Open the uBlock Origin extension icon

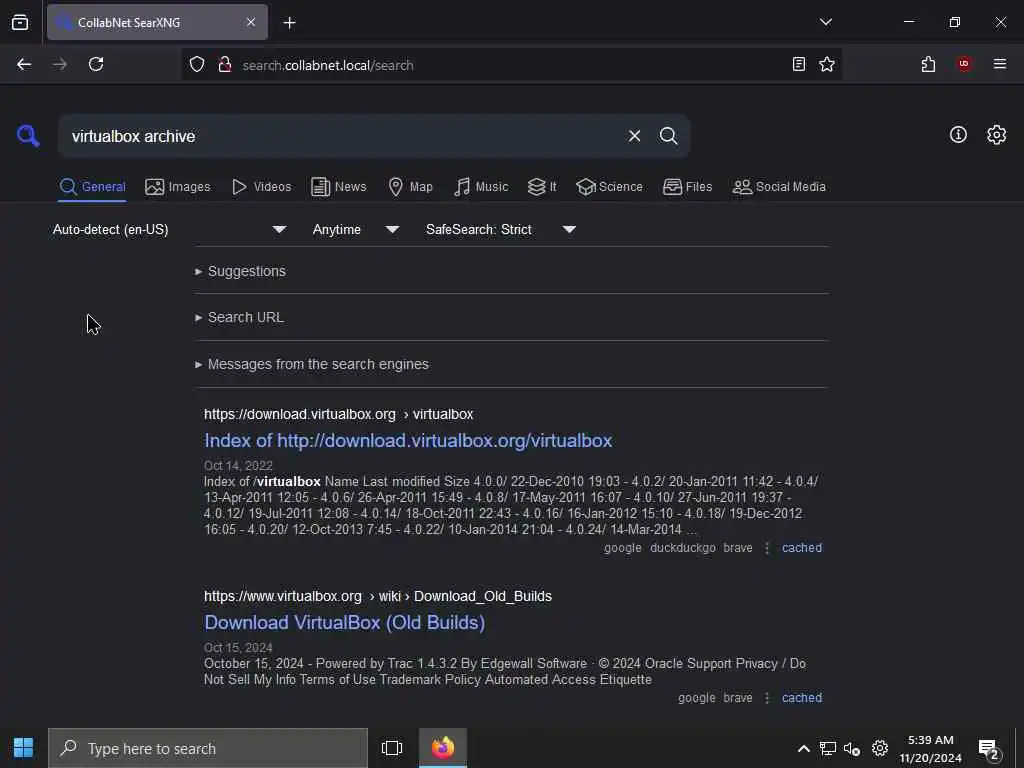[964, 64]
